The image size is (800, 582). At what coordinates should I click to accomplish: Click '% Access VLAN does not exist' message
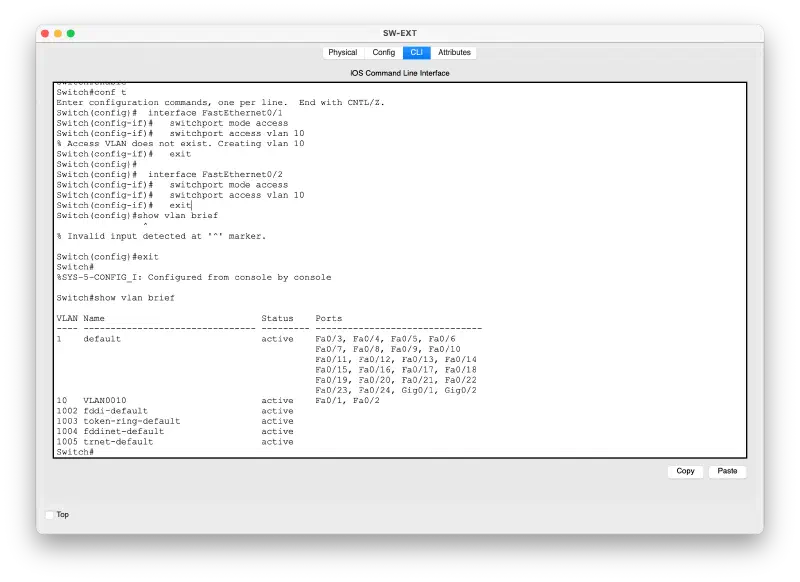pyautogui.click(x=180, y=143)
